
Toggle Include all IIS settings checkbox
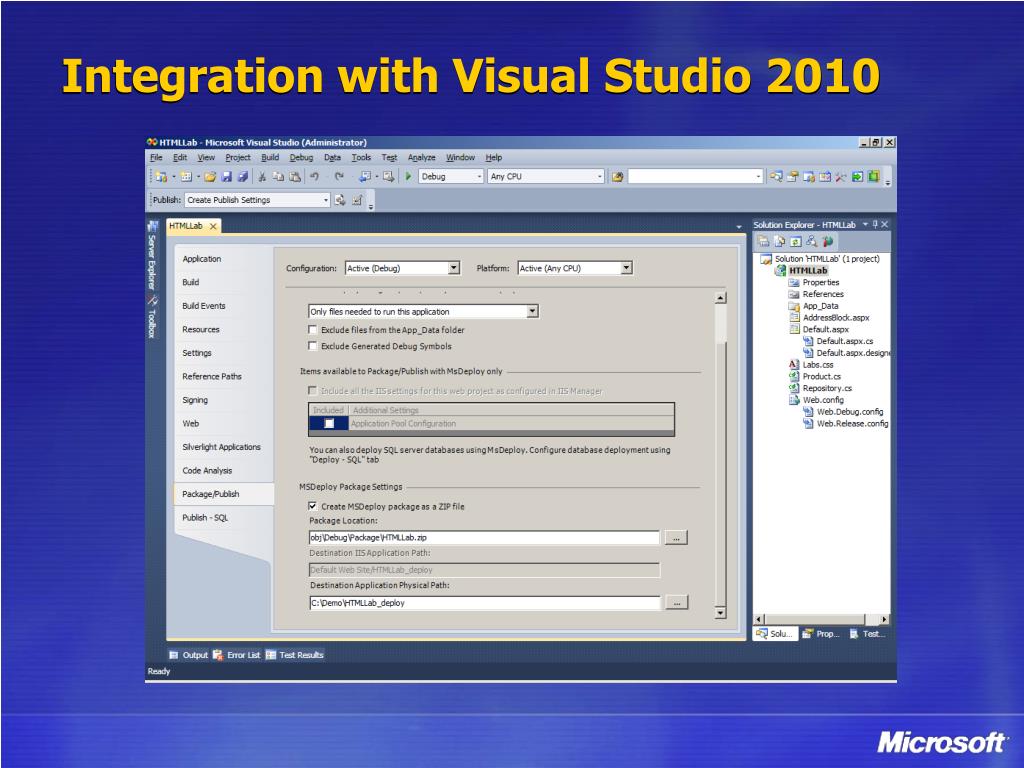pos(313,391)
